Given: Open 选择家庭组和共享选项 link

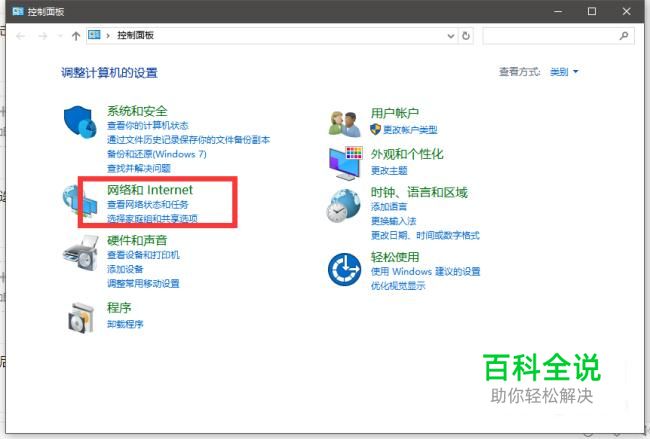Looking at the screenshot, I should pyautogui.click(x=152, y=218).
